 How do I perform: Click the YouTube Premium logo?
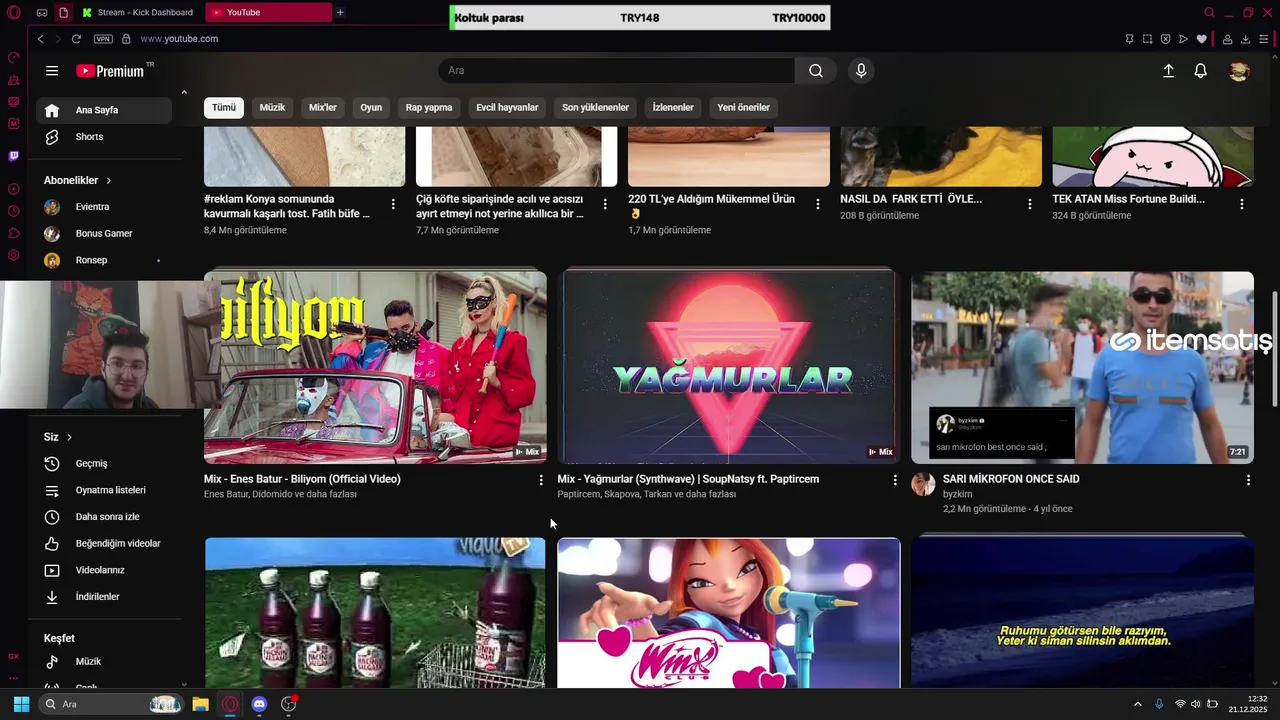(x=110, y=71)
